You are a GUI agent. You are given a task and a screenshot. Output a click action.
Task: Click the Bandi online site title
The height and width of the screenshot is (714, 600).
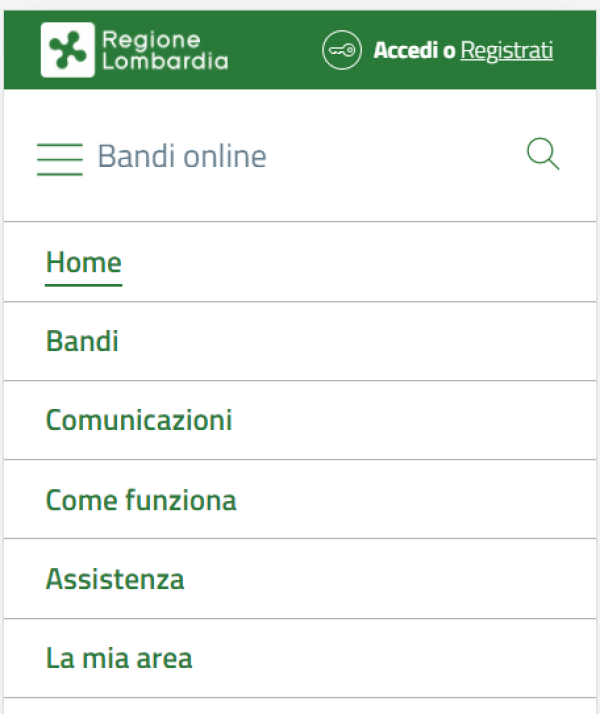point(182,157)
